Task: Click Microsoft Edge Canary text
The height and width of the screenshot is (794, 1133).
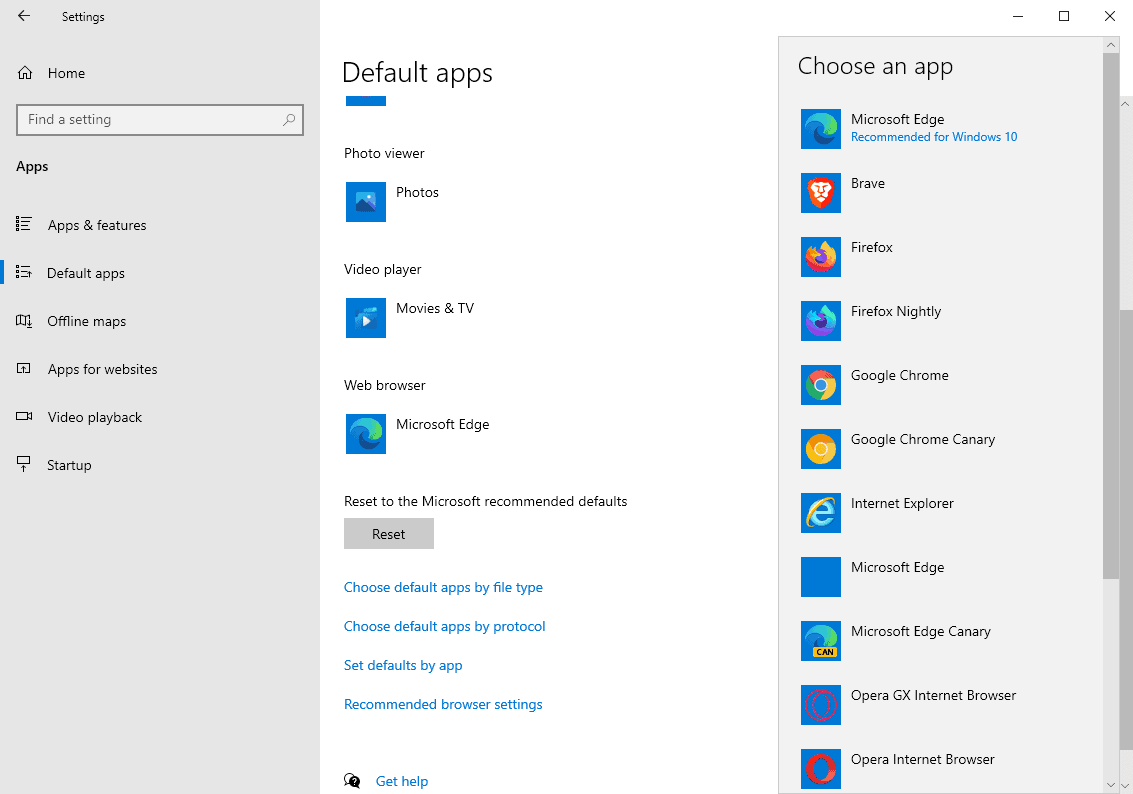Action: coord(920,631)
